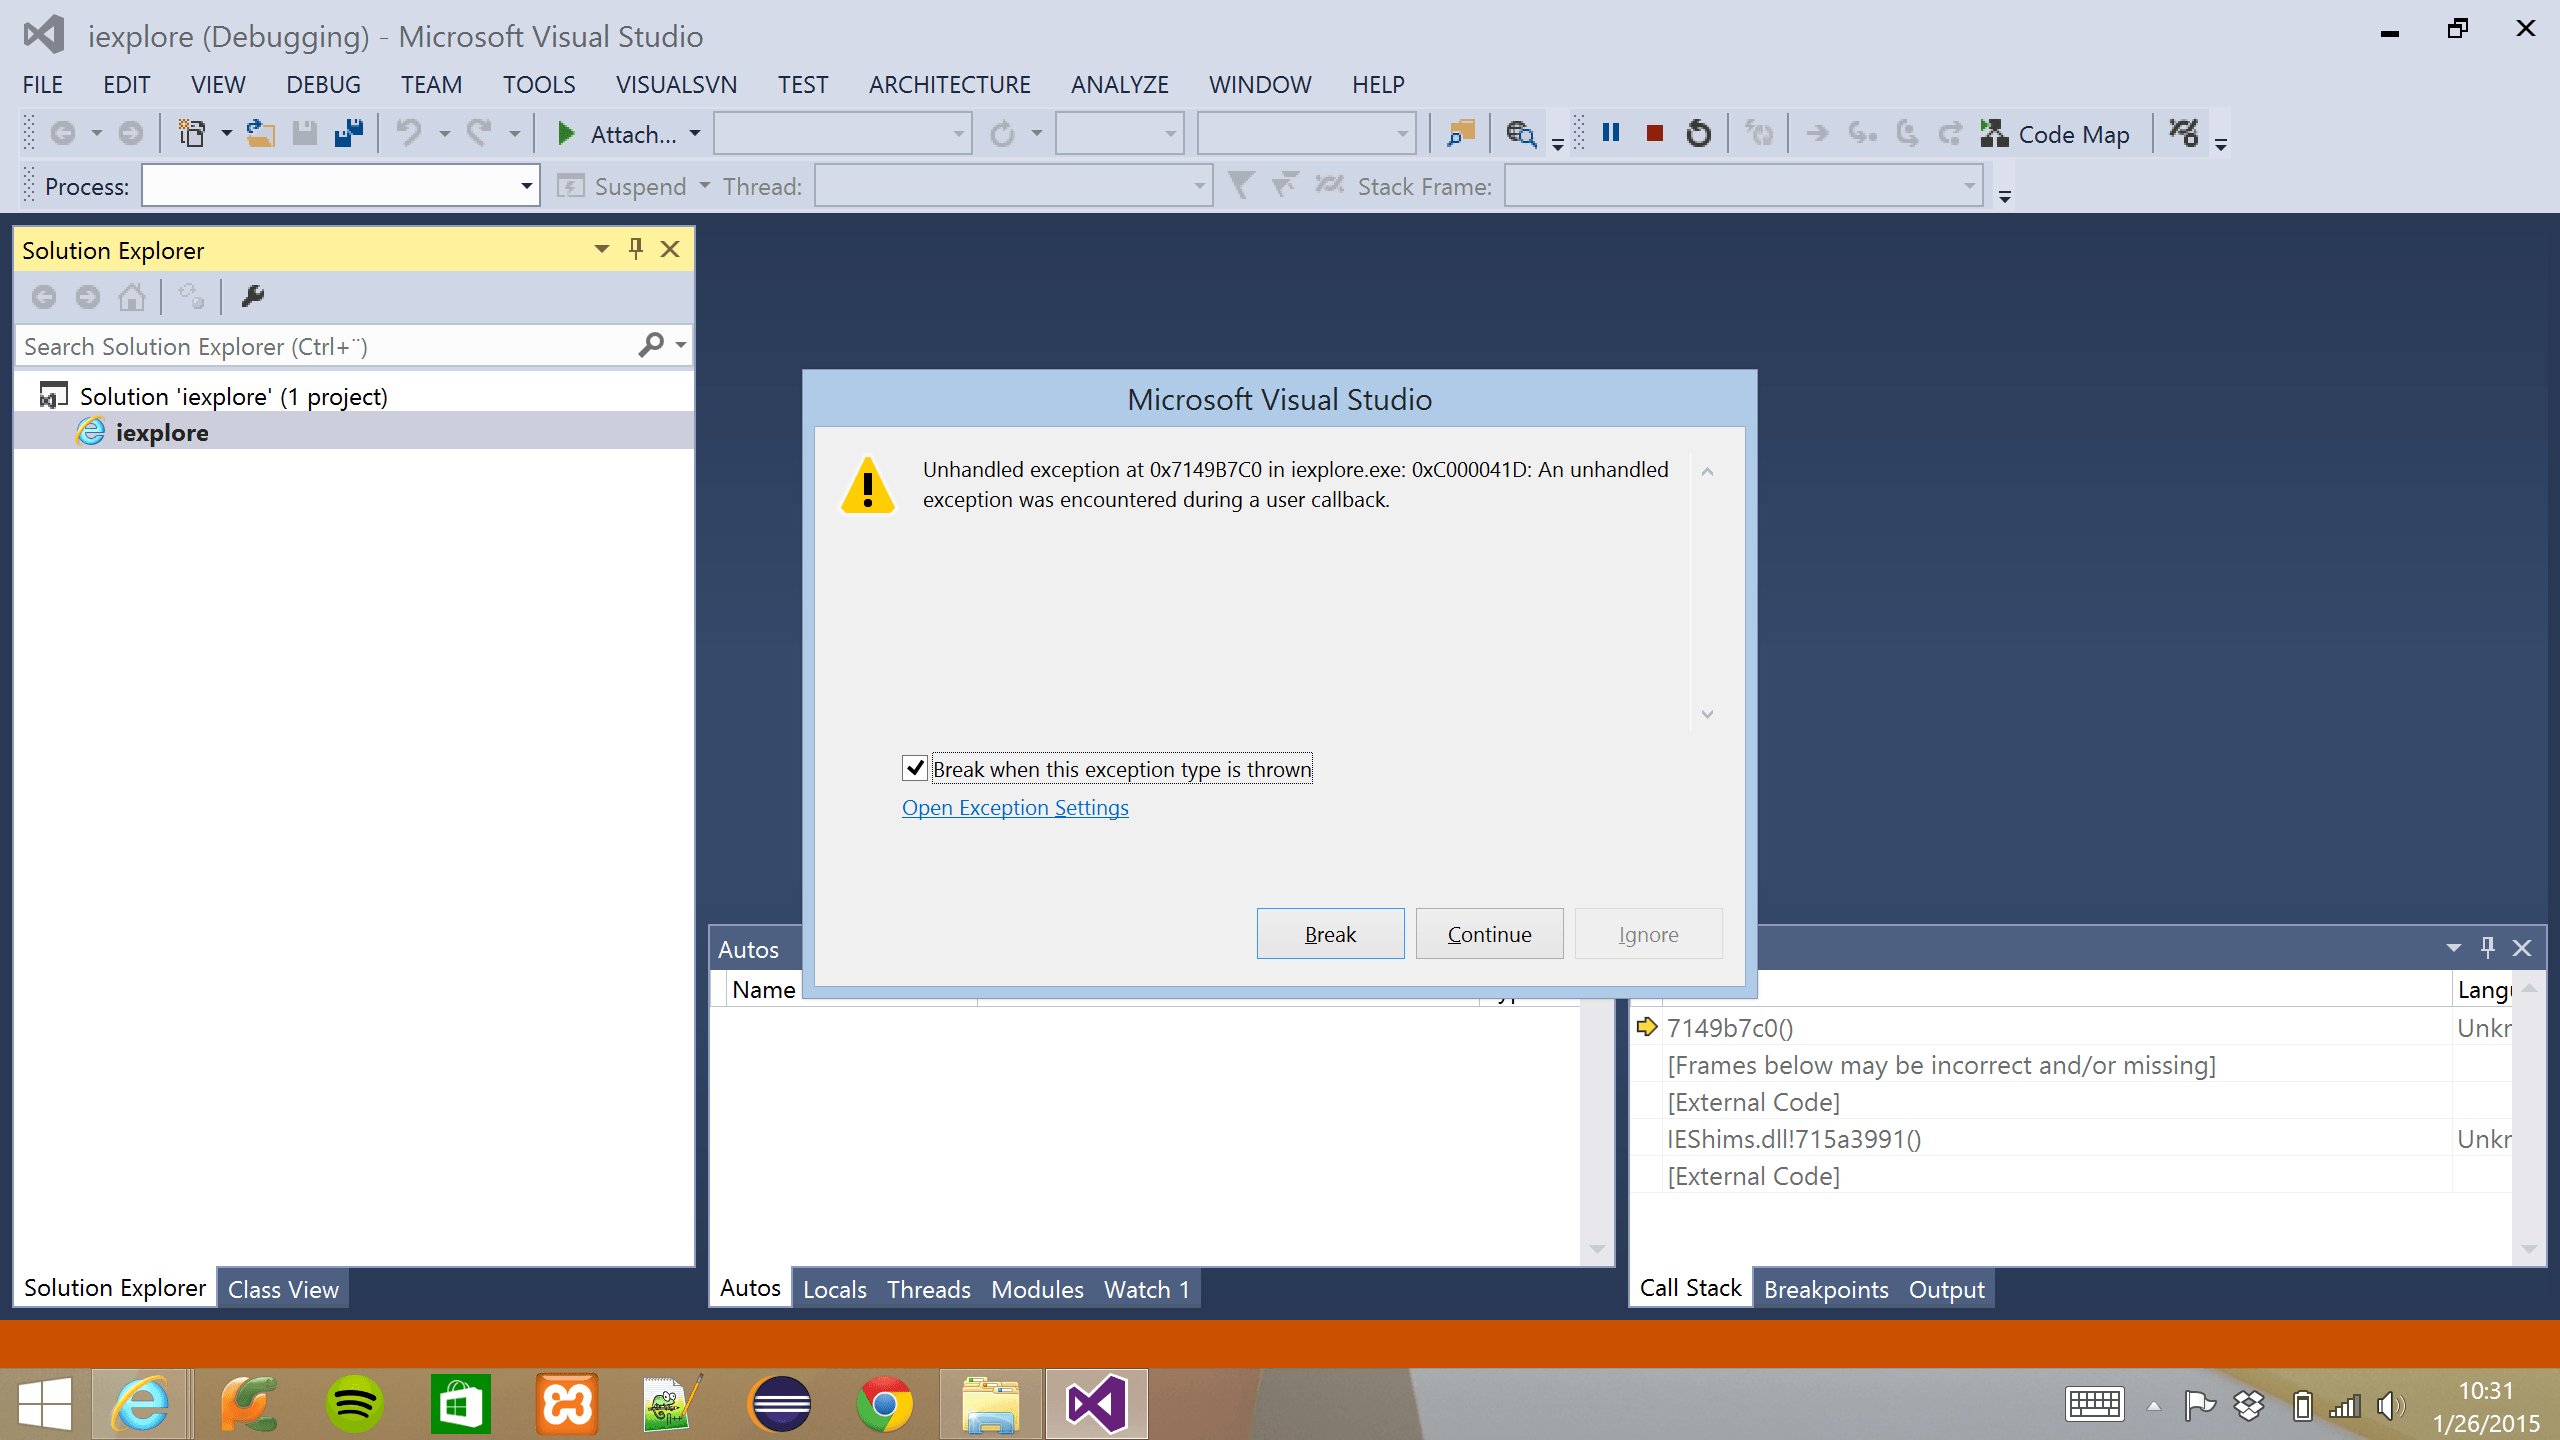Open the Process dropdown list
Image resolution: width=2560 pixels, height=1440 pixels.
[x=526, y=186]
